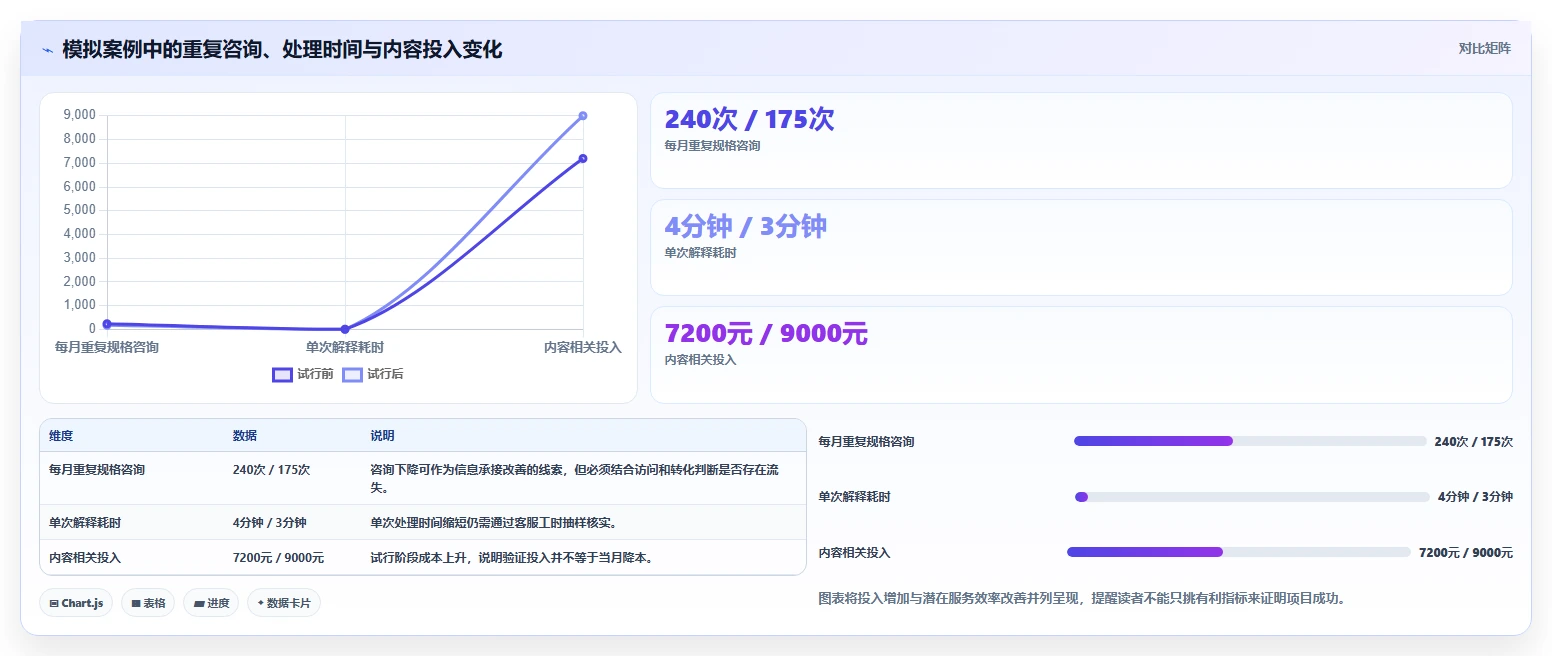The height and width of the screenshot is (656, 1552).
Task: Click table cell 4分钟 / 3分钟
Action: click(x=270, y=522)
